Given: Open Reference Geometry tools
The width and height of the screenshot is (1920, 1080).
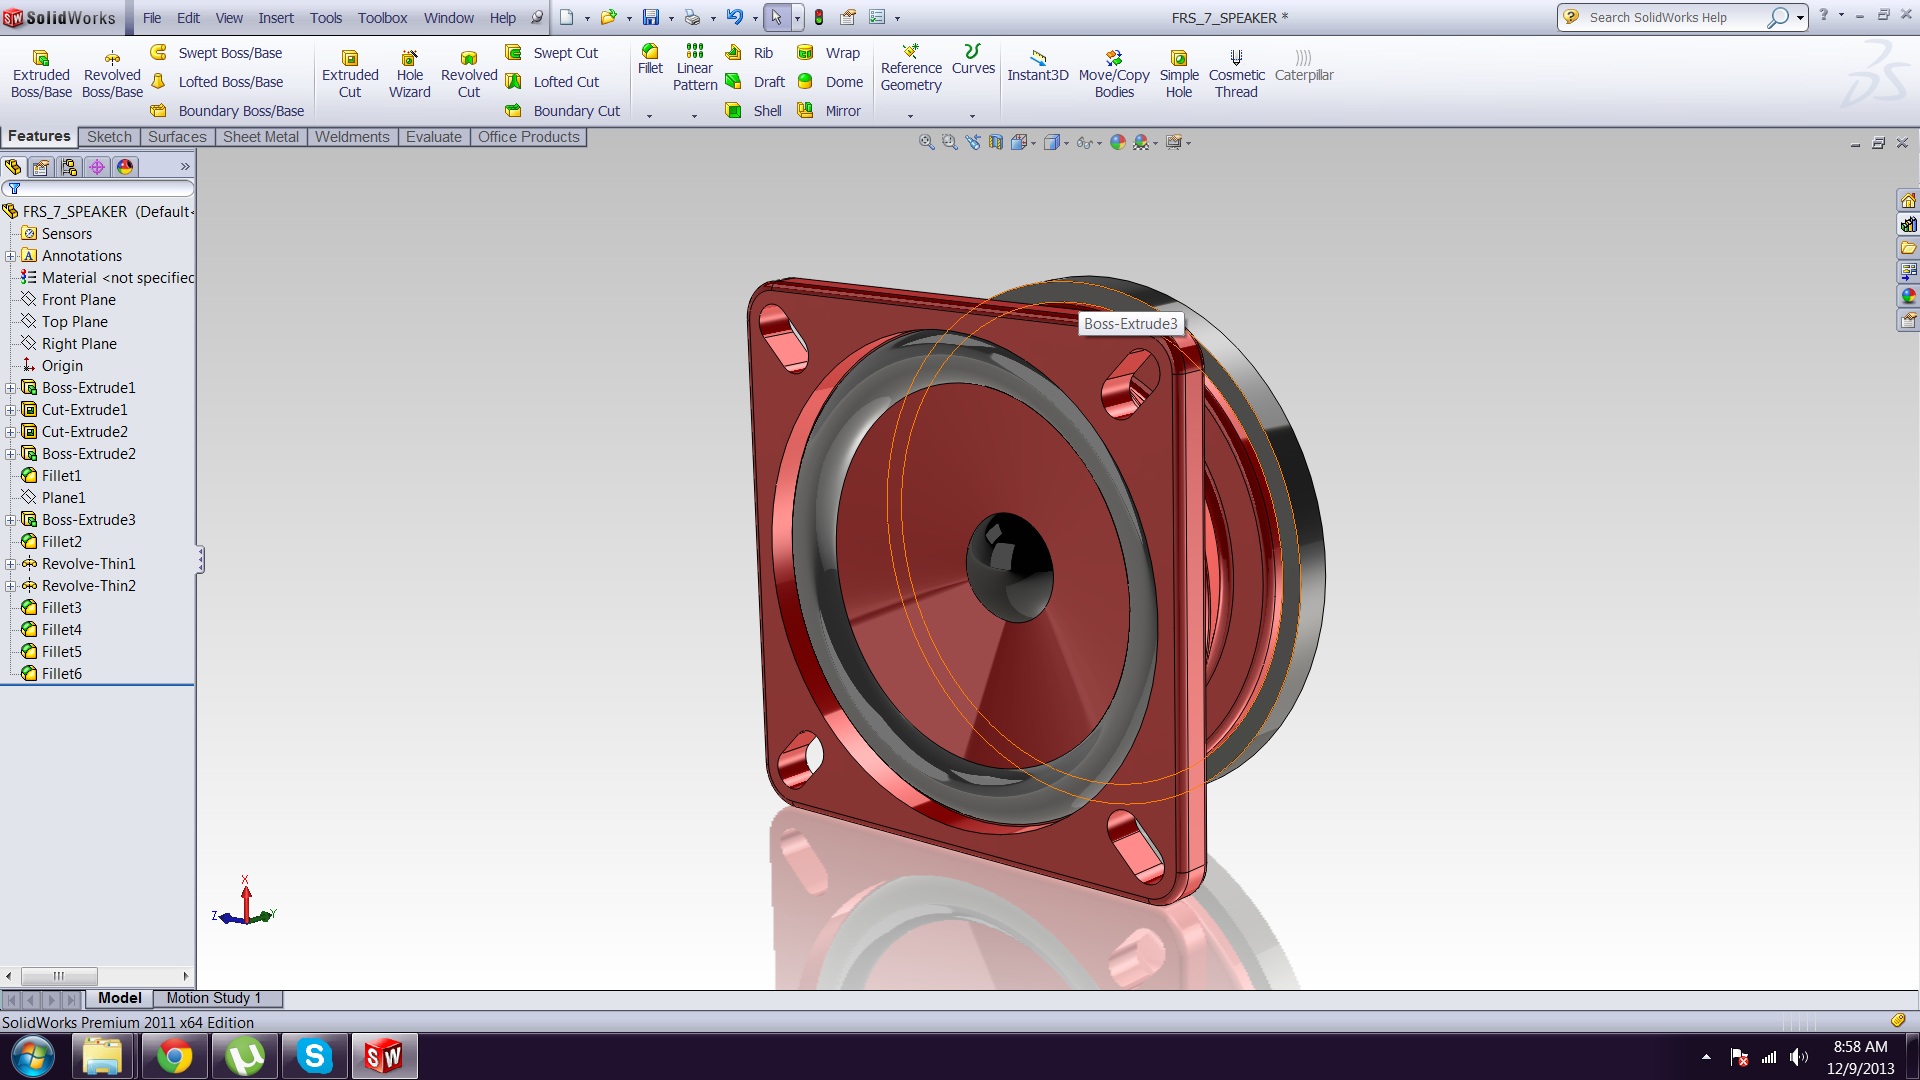Looking at the screenshot, I should (911, 68).
